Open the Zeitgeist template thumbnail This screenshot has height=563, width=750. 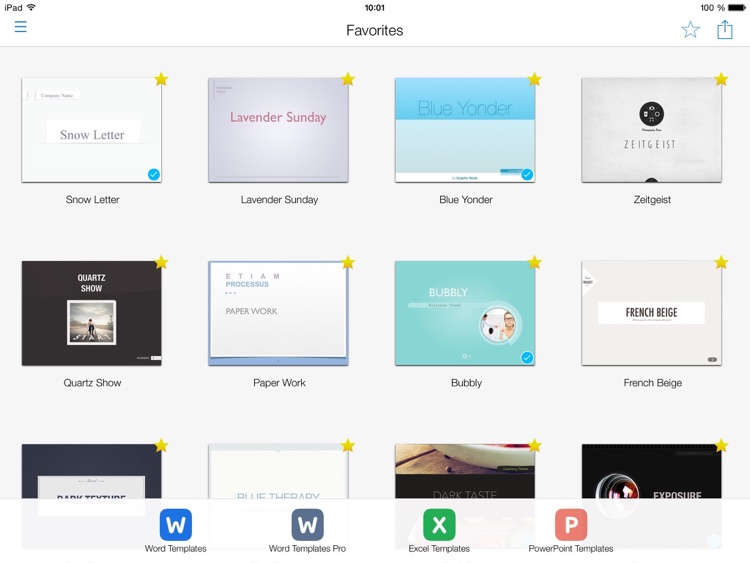[651, 130]
